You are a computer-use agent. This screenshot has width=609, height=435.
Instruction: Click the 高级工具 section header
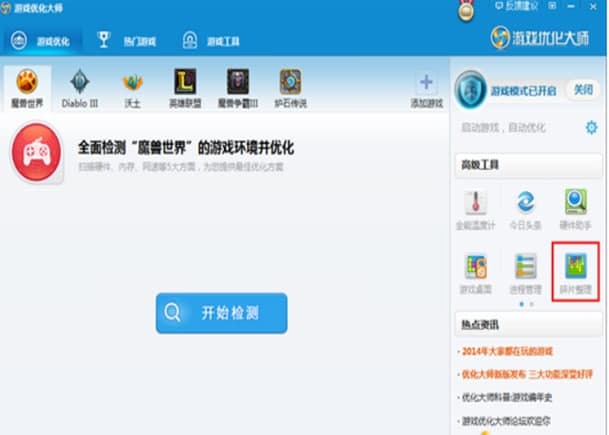[x=528, y=165]
